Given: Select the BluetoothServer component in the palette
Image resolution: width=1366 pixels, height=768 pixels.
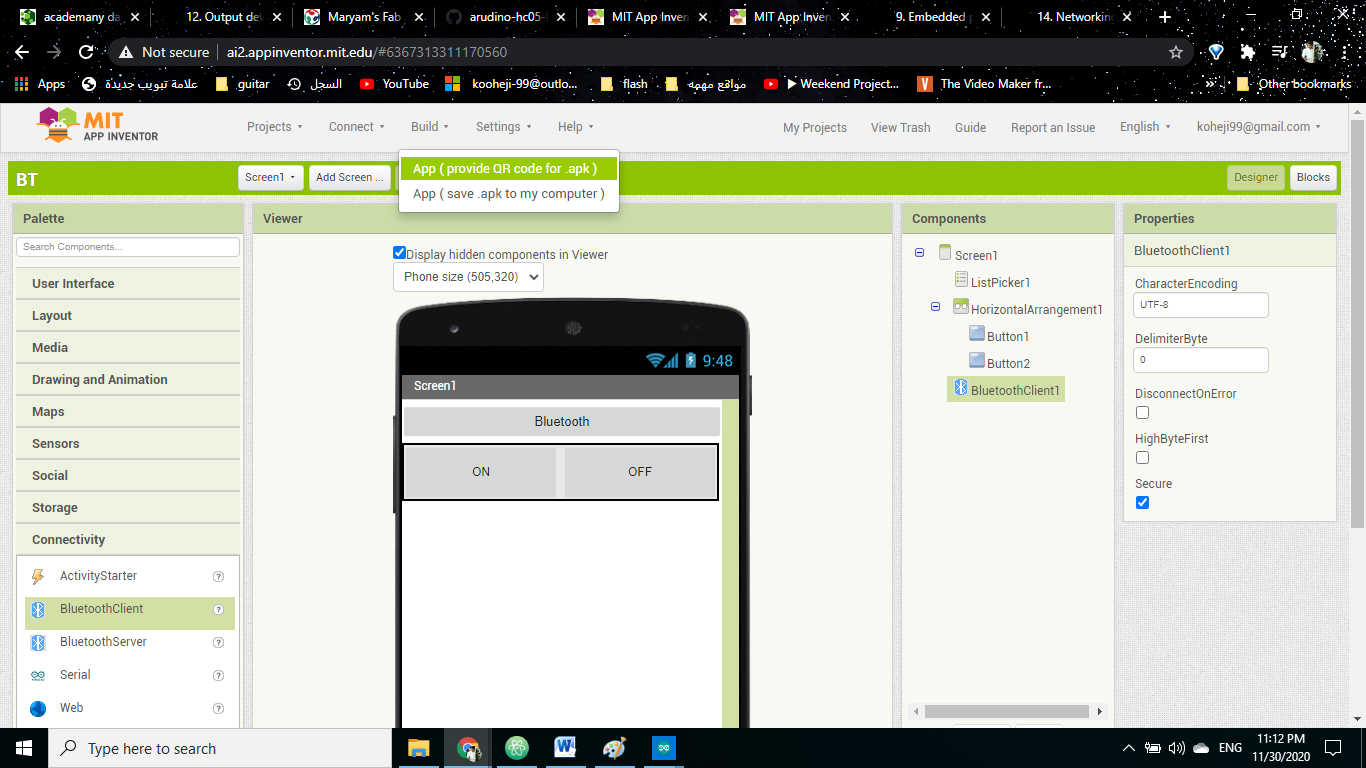Looking at the screenshot, I should [x=103, y=641].
